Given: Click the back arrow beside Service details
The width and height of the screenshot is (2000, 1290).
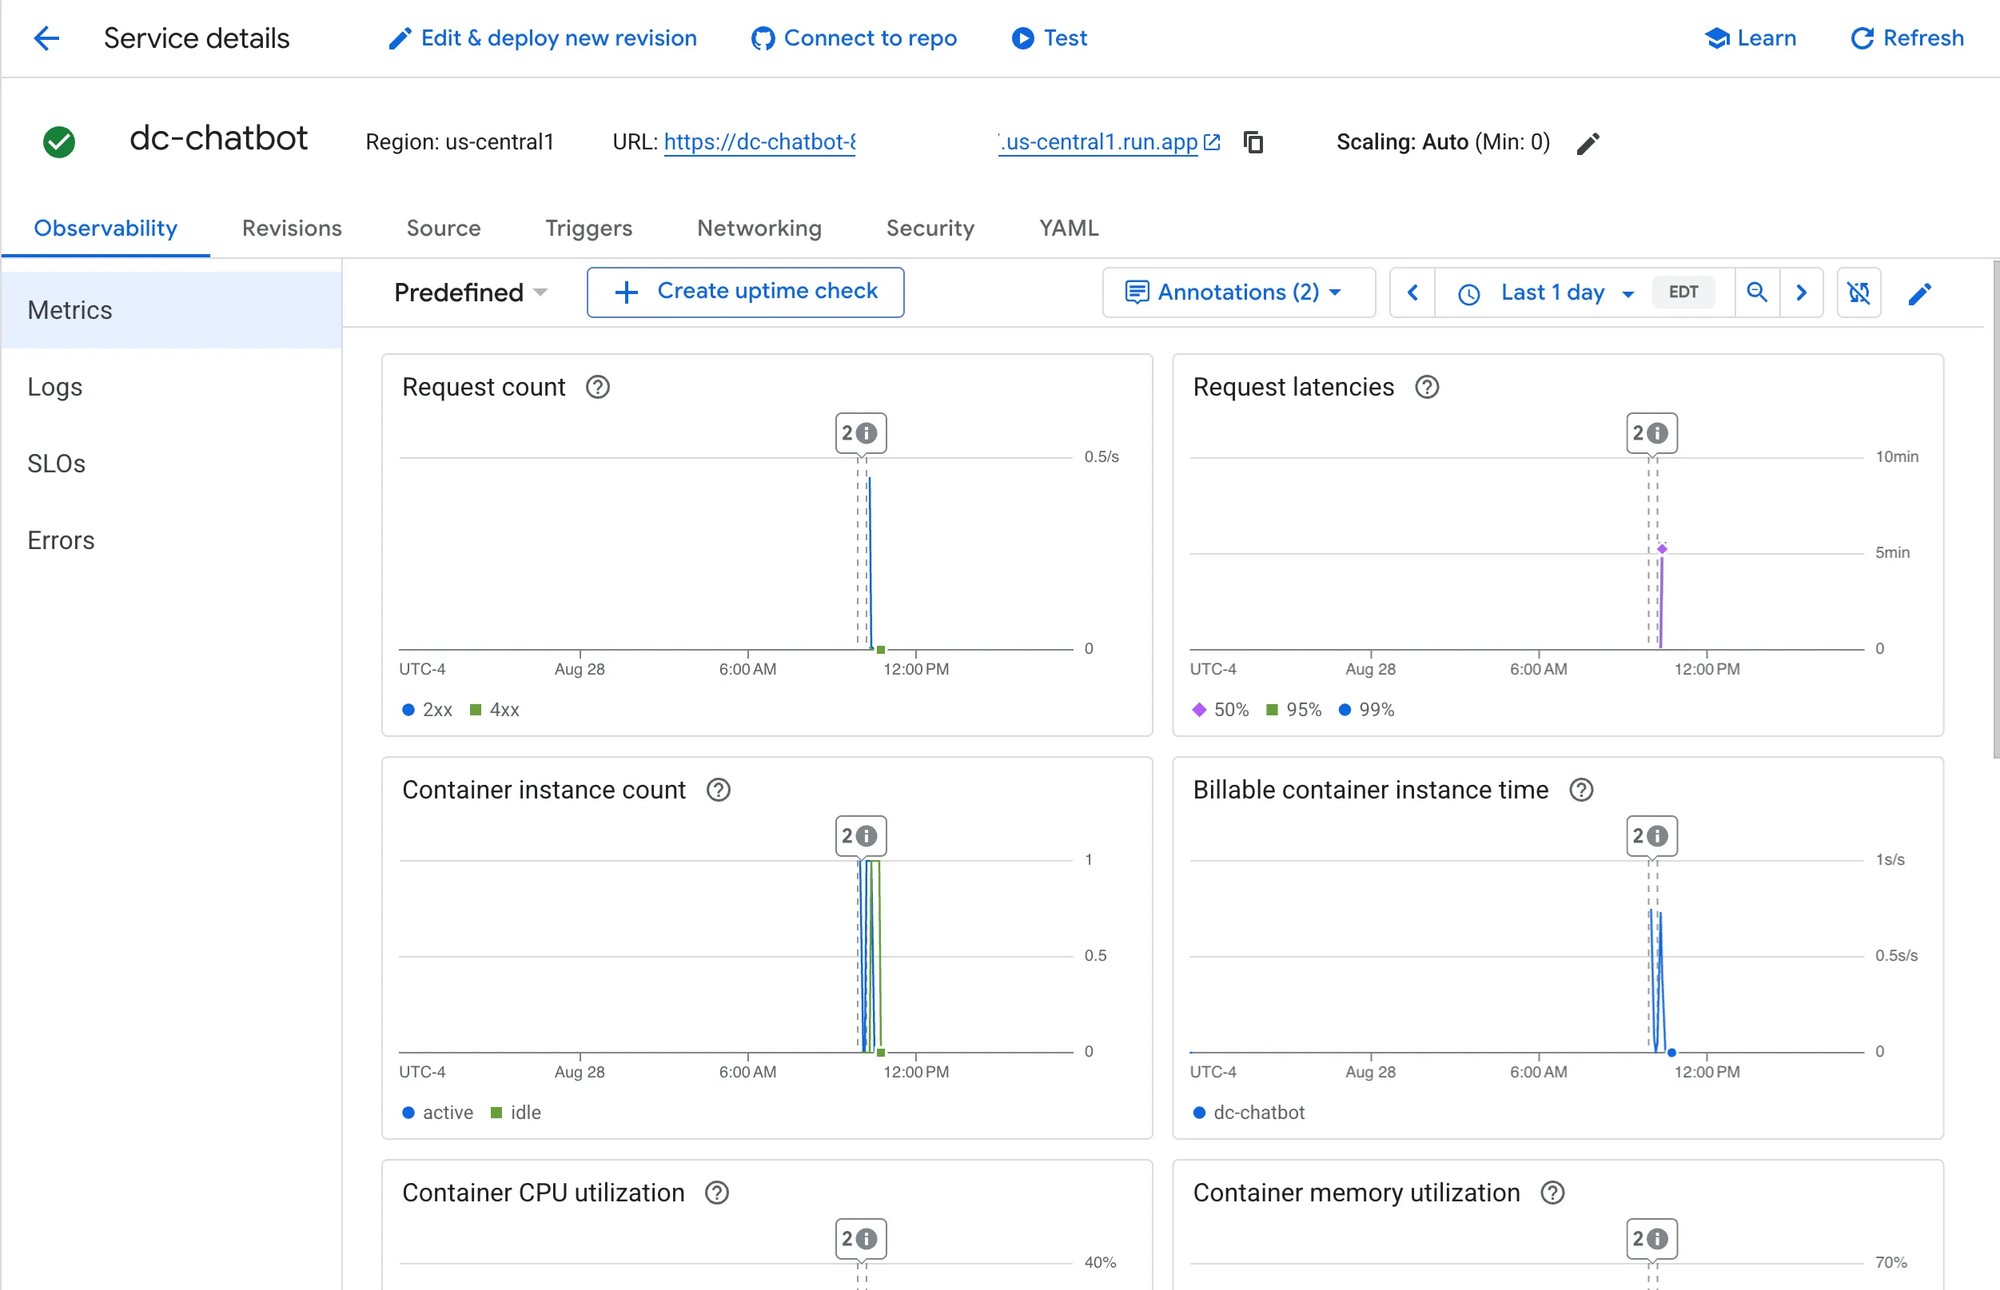Looking at the screenshot, I should tap(47, 39).
